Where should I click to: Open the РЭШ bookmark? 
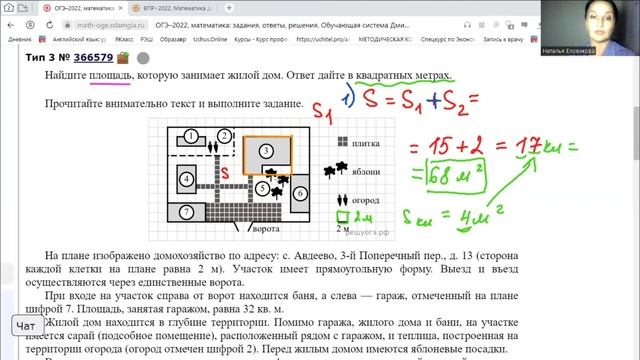[x=147, y=40]
